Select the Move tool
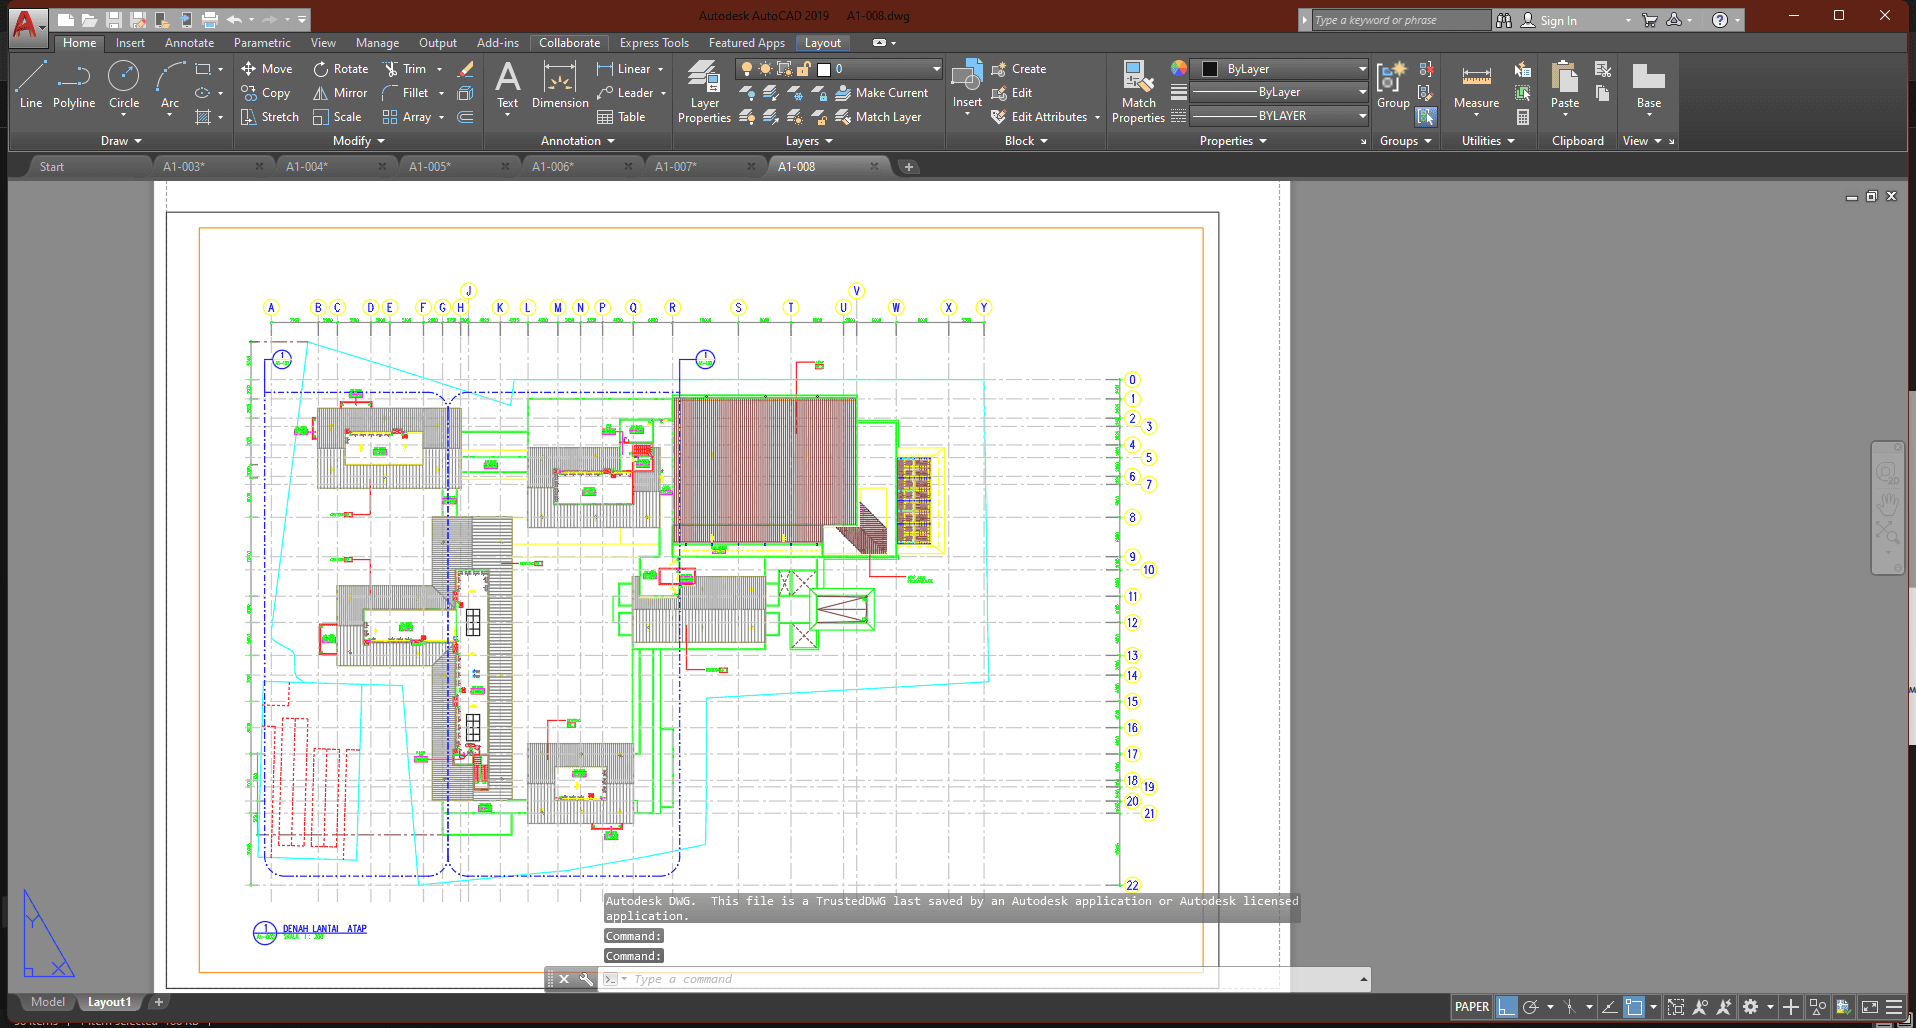Image resolution: width=1916 pixels, height=1028 pixels. (266, 68)
